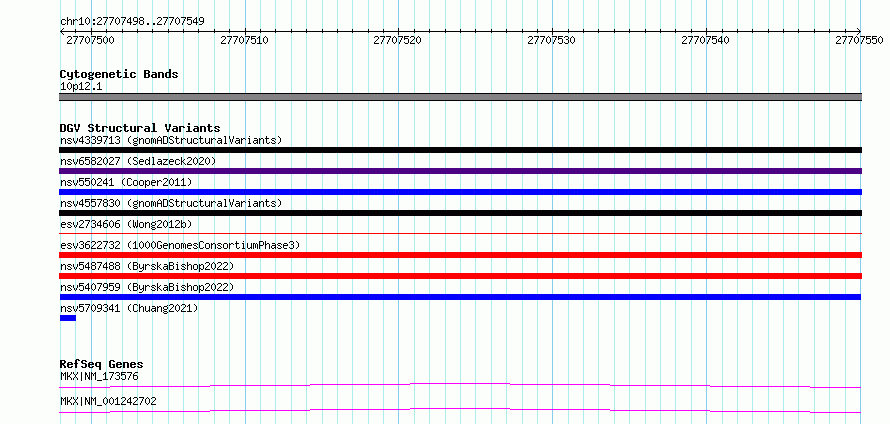The image size is (890, 424).
Task: Click the black bar under nsv4557830
Action: pyautogui.click(x=460, y=213)
